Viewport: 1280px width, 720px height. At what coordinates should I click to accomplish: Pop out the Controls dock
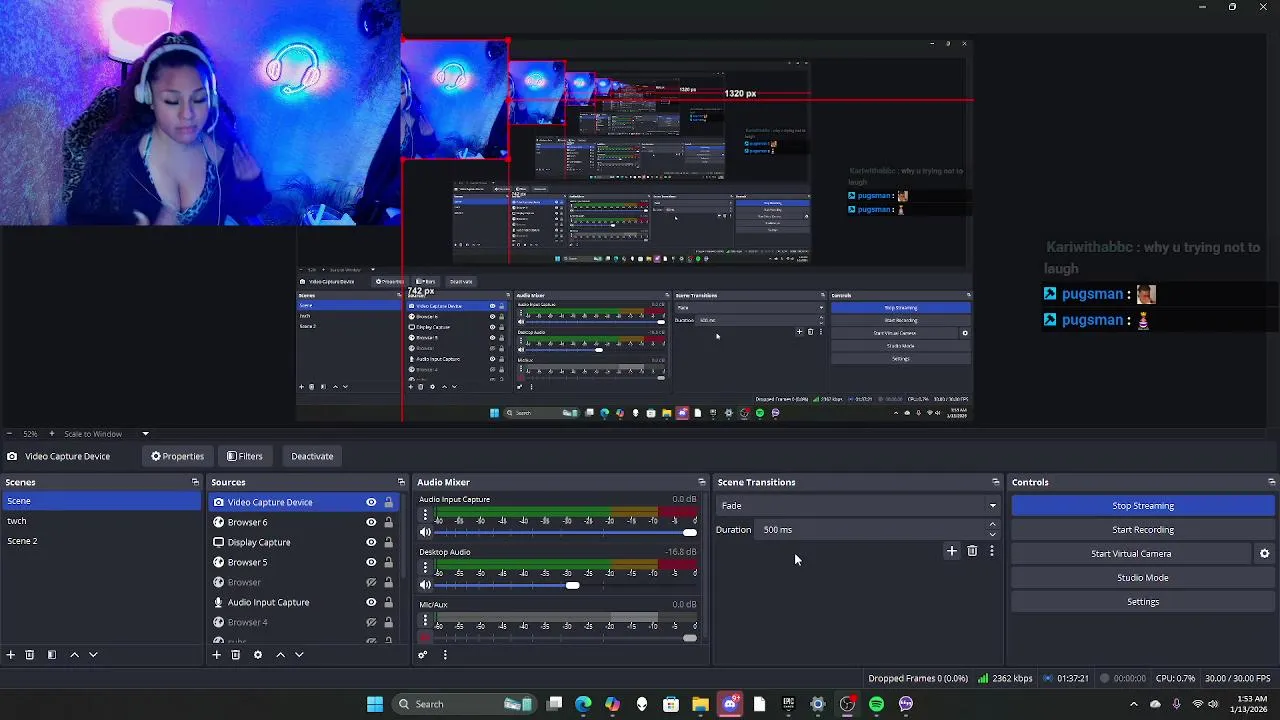[1271, 482]
